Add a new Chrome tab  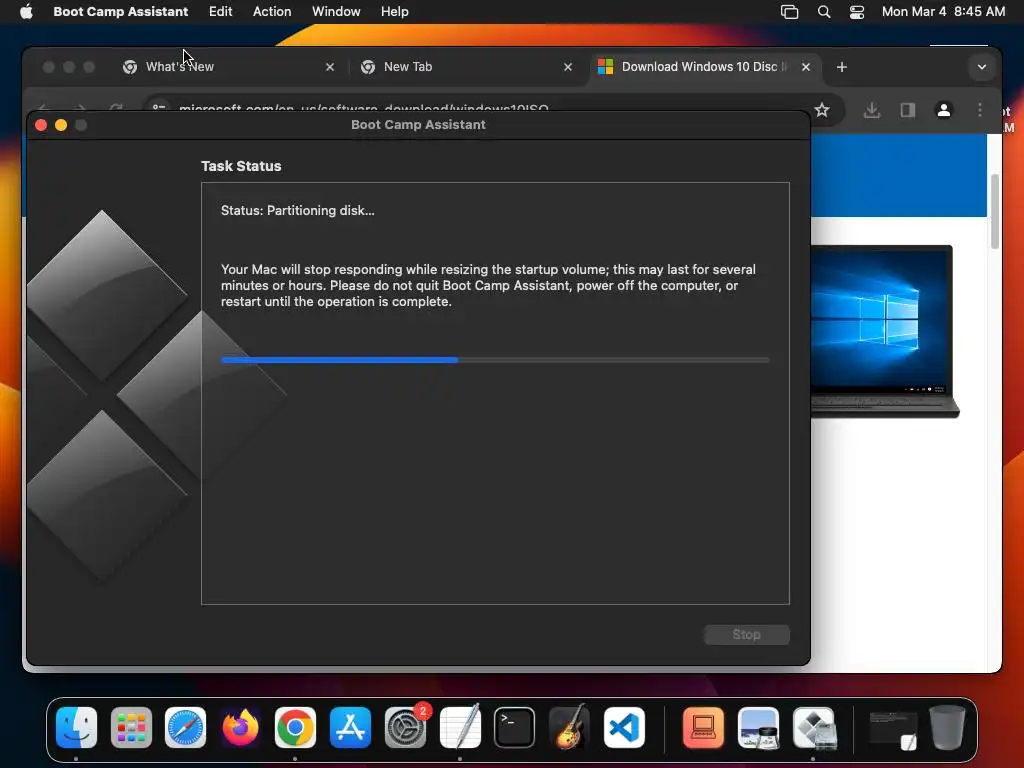coord(841,67)
